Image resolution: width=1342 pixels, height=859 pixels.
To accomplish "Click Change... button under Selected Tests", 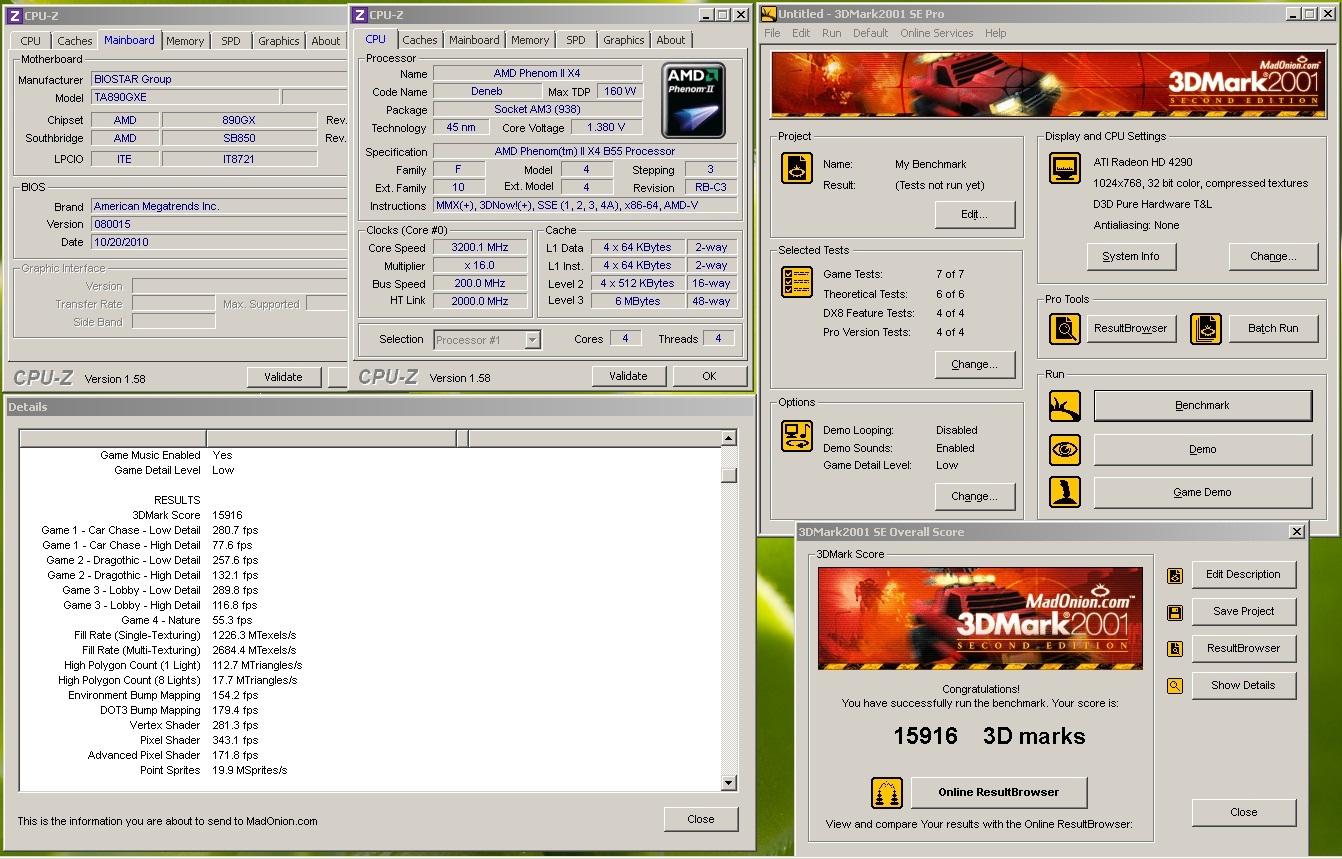I will 975,364.
